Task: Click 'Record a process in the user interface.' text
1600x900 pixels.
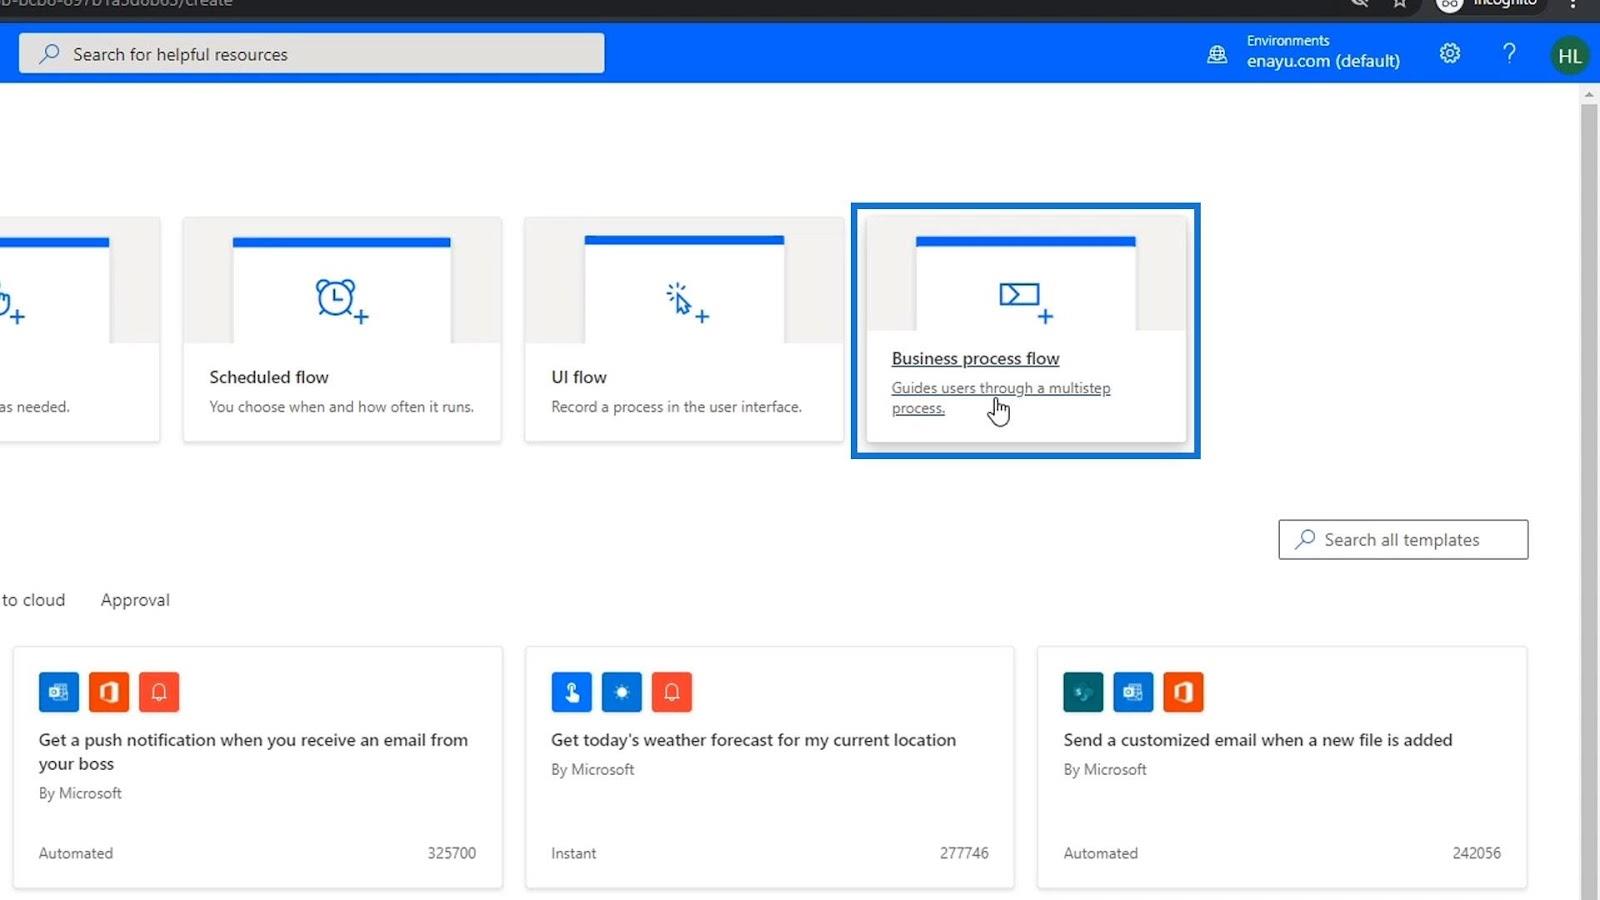Action: 676,407
